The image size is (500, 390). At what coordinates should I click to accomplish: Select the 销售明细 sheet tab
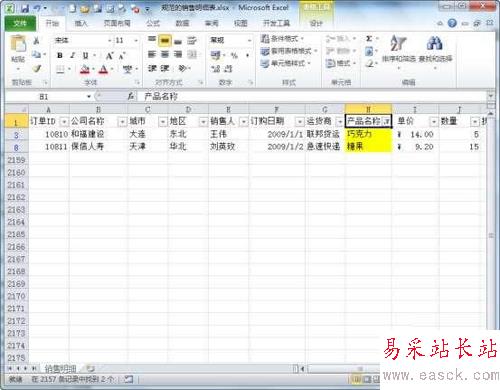[x=61, y=368]
